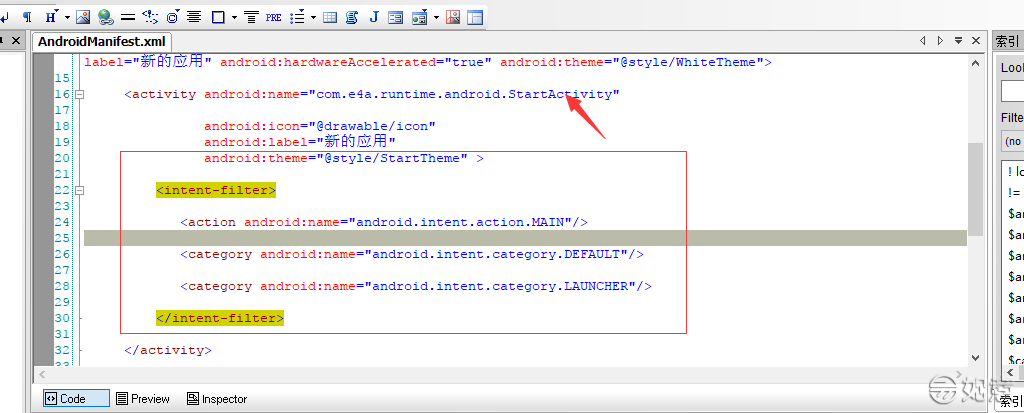The width and height of the screenshot is (1024, 413).
Task: Click the center align text icon
Action: click(194, 17)
